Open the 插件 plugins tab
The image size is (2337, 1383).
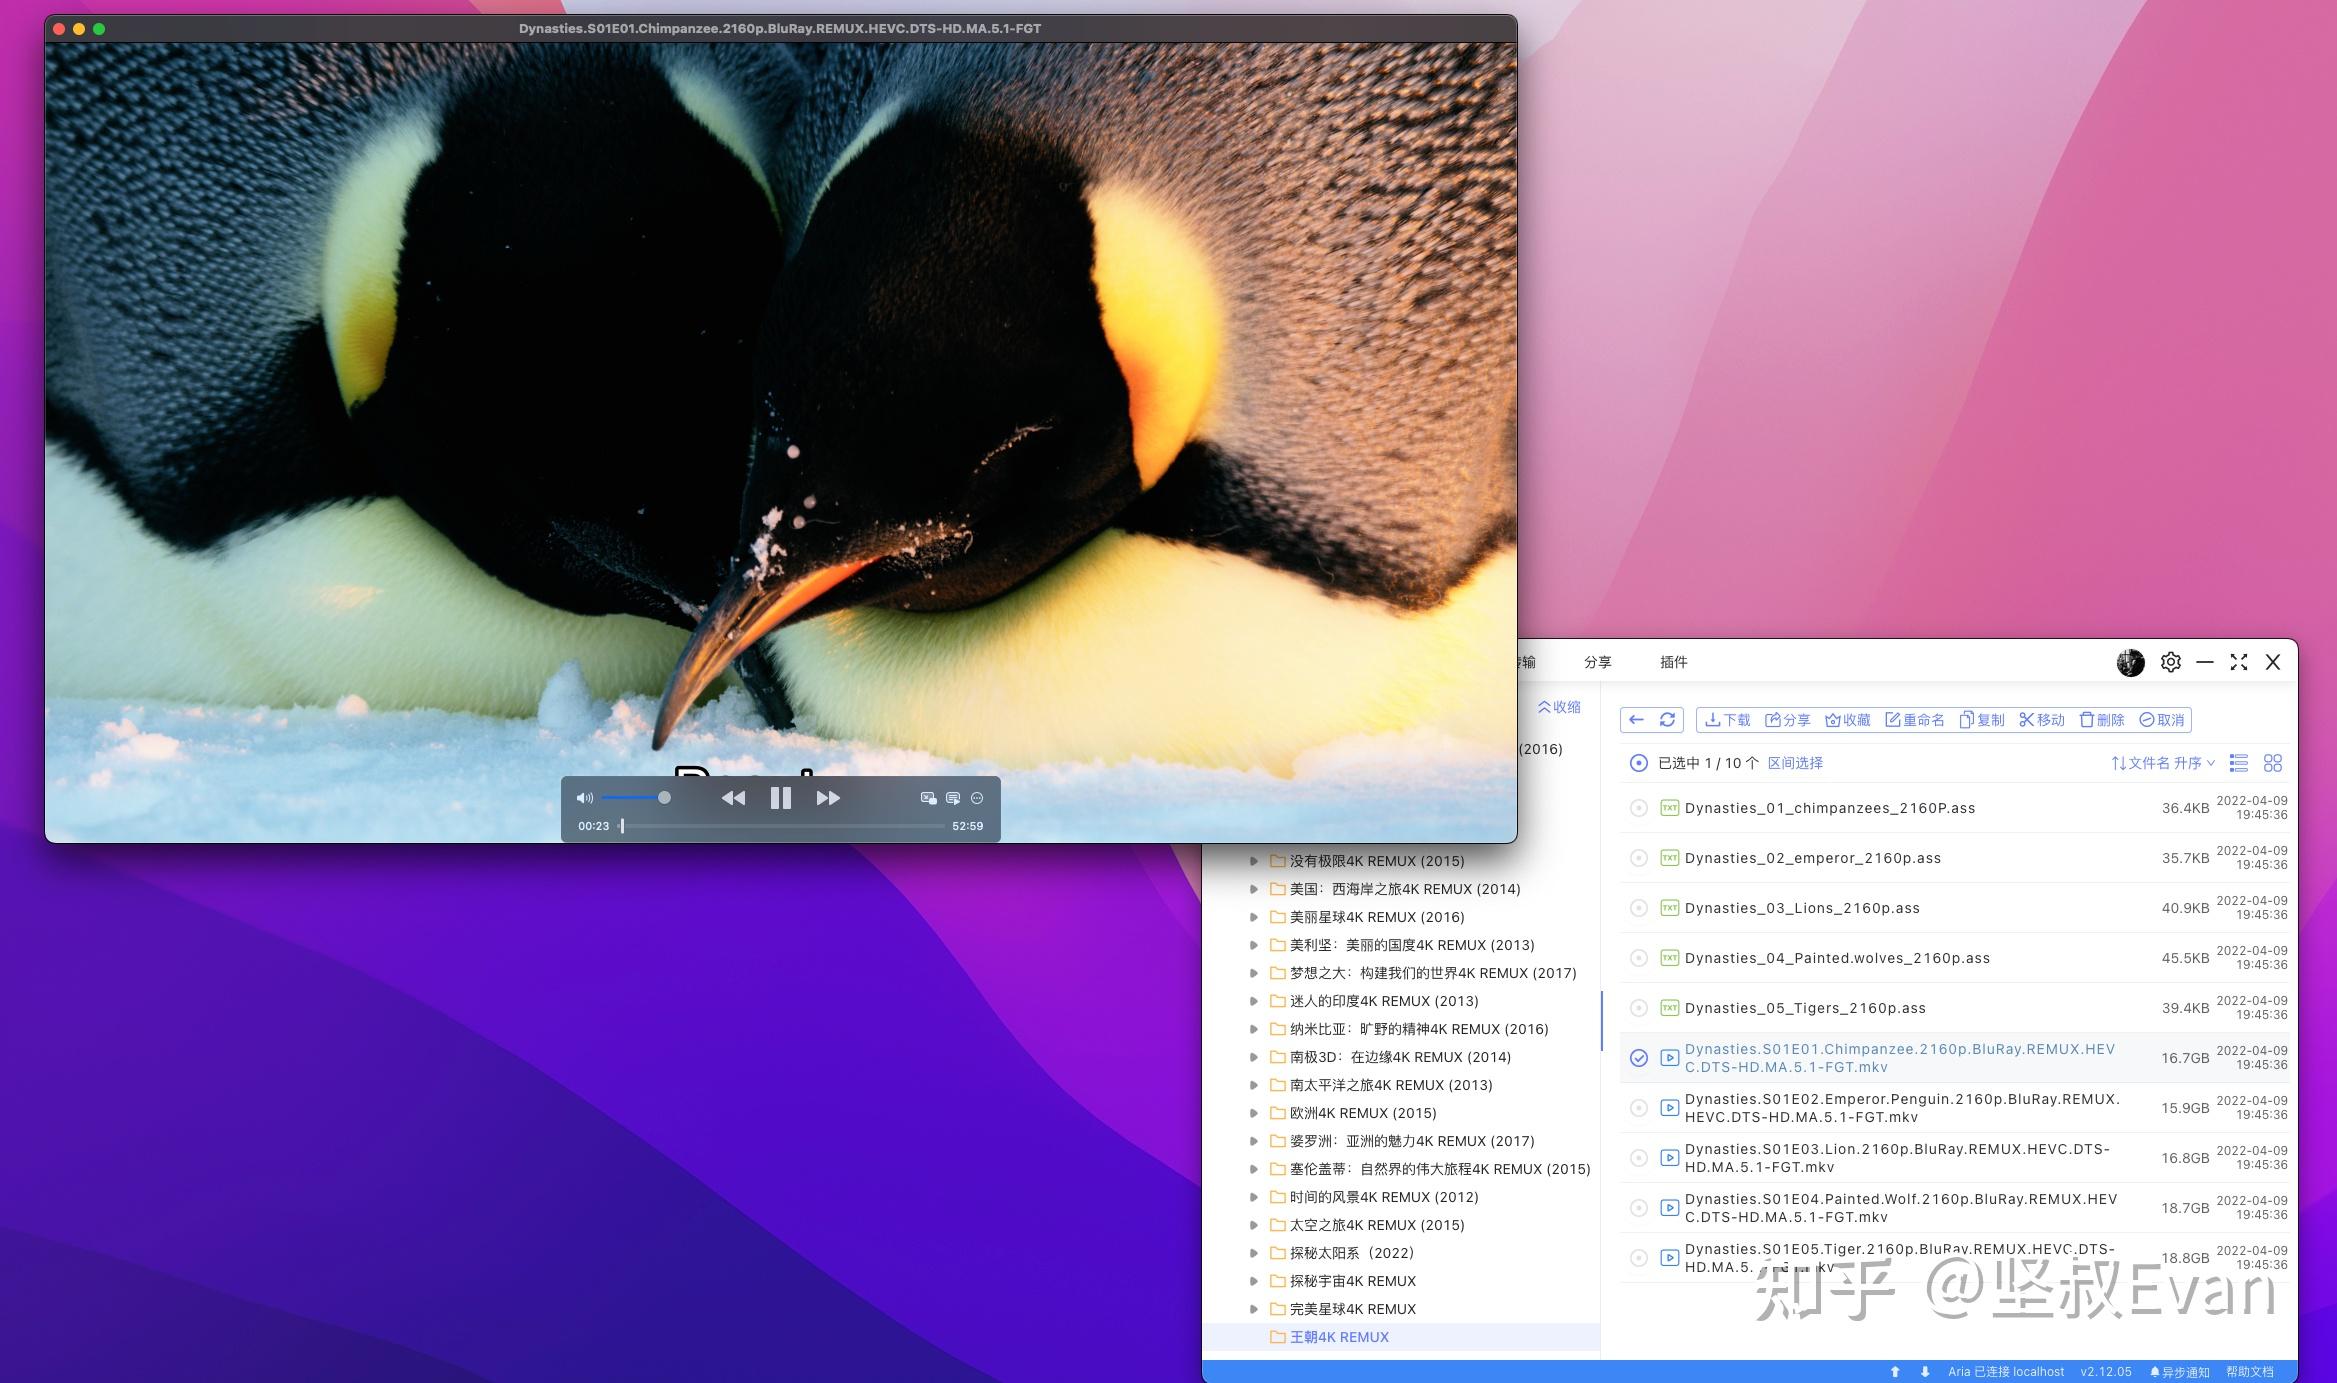pyautogui.click(x=1673, y=662)
